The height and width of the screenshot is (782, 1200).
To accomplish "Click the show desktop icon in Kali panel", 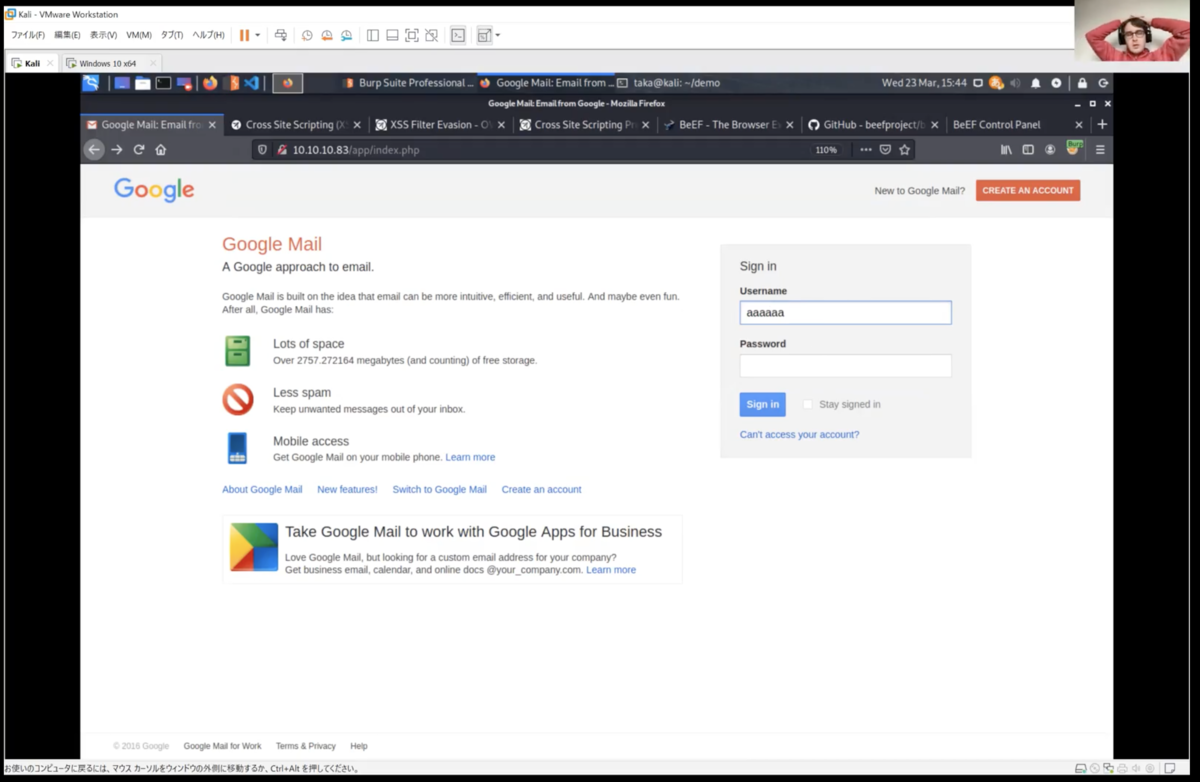I will [122, 83].
